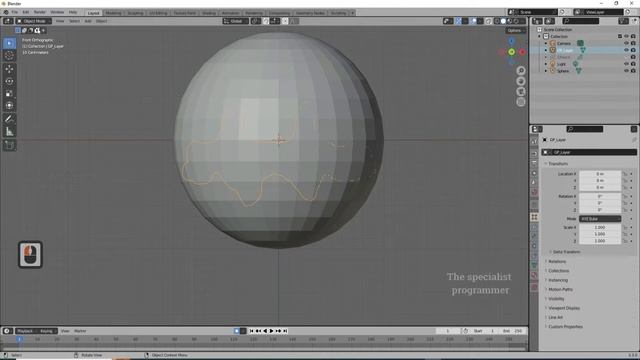The height and width of the screenshot is (360, 640).
Task: Toggle Collection viewport visibility eye
Action: [x=626, y=36]
